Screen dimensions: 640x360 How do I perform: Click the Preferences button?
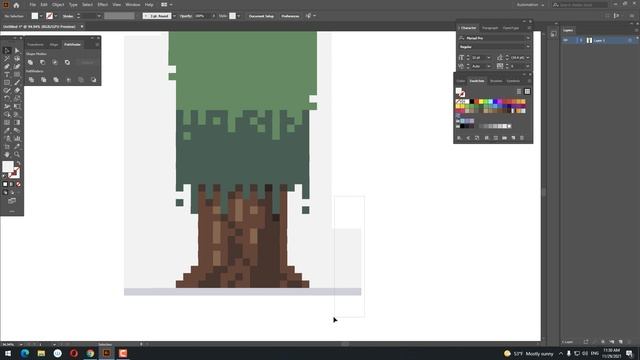tap(290, 16)
